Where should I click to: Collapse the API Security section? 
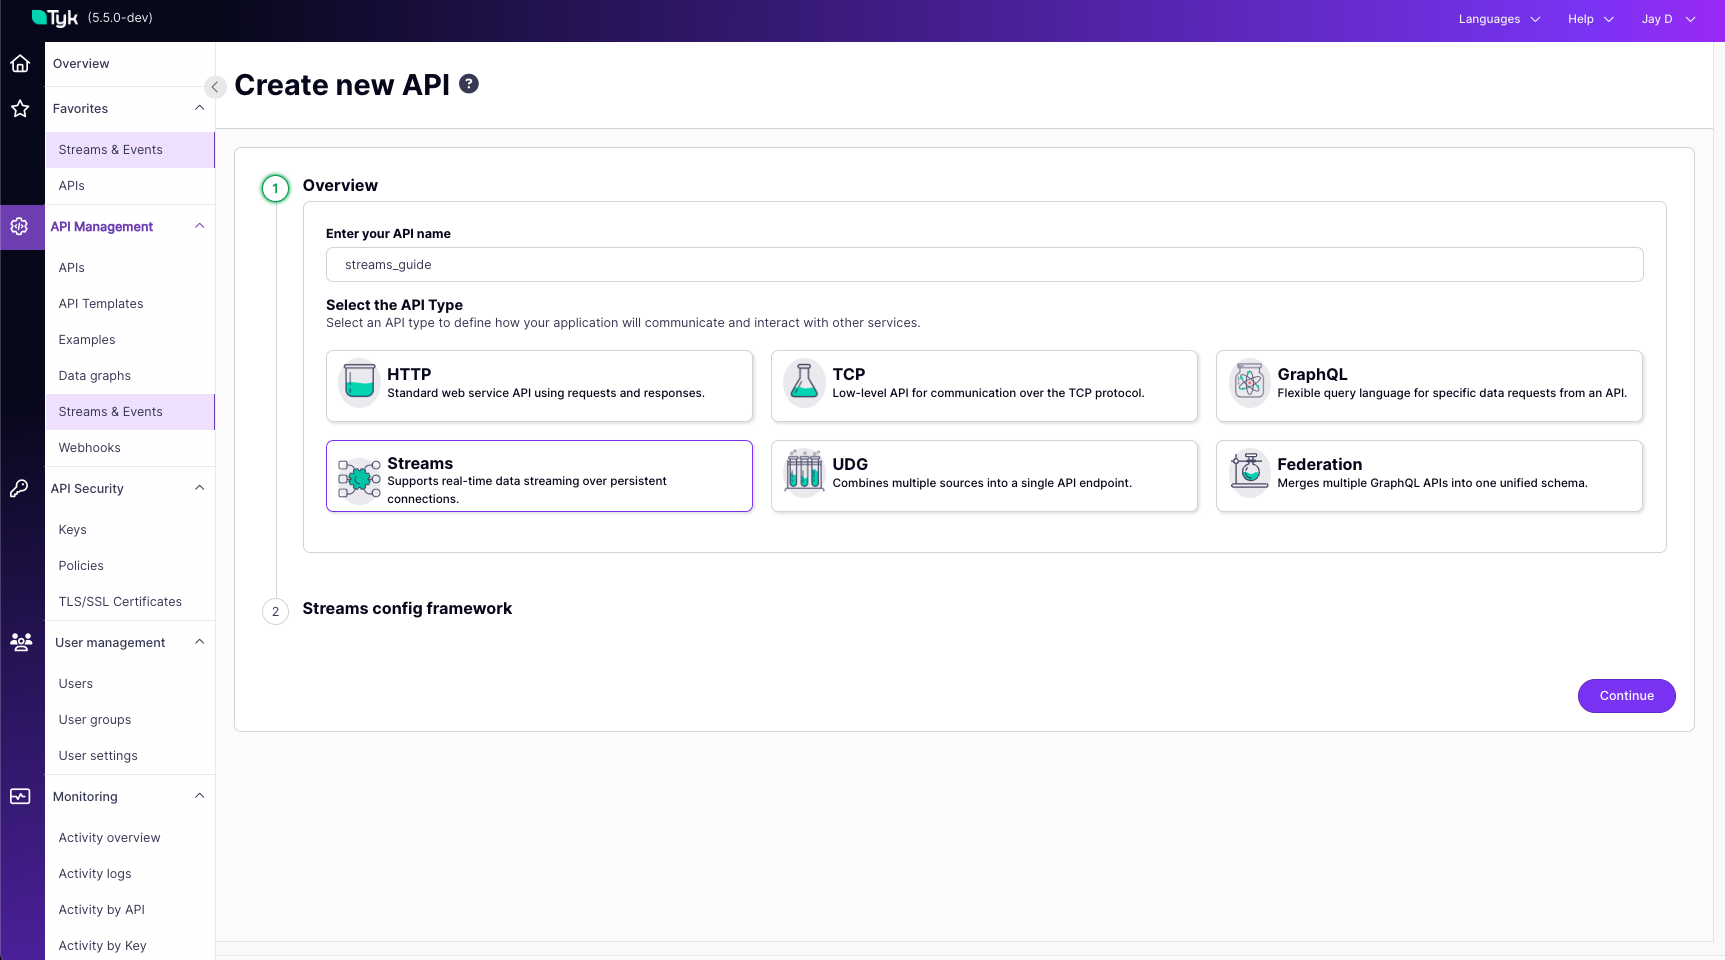click(198, 488)
